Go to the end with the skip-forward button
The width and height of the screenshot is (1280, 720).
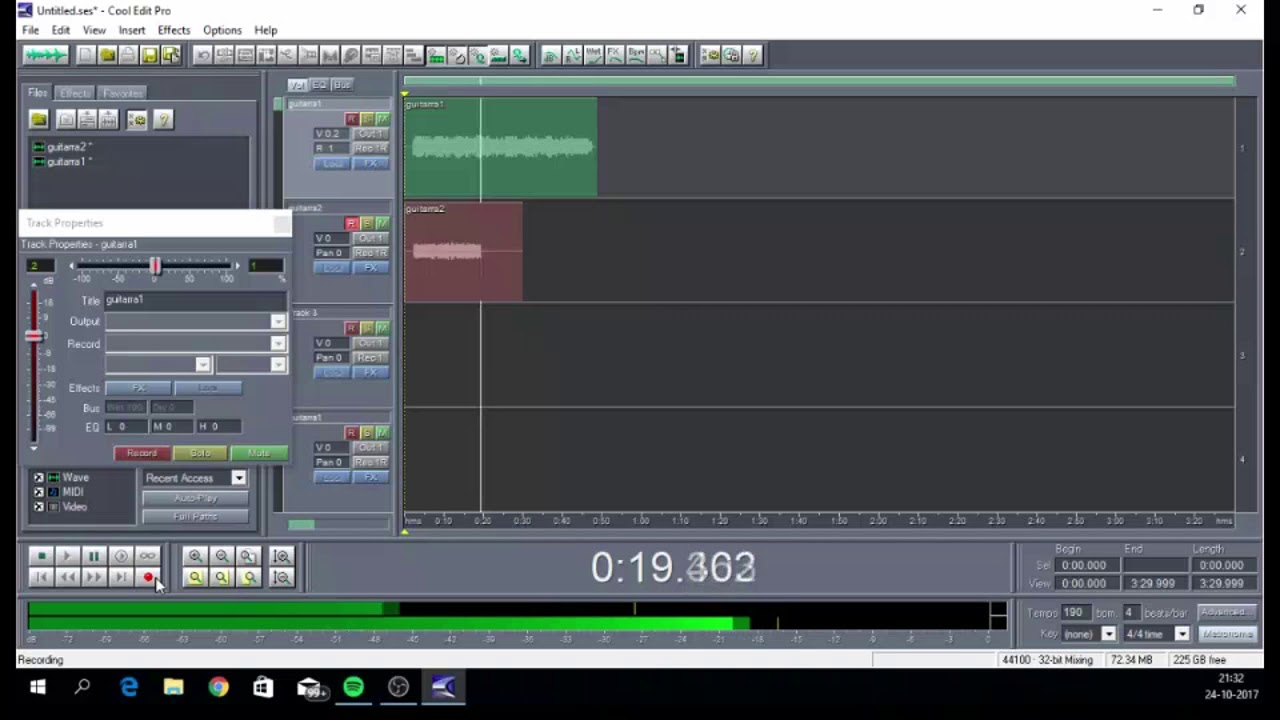121,577
